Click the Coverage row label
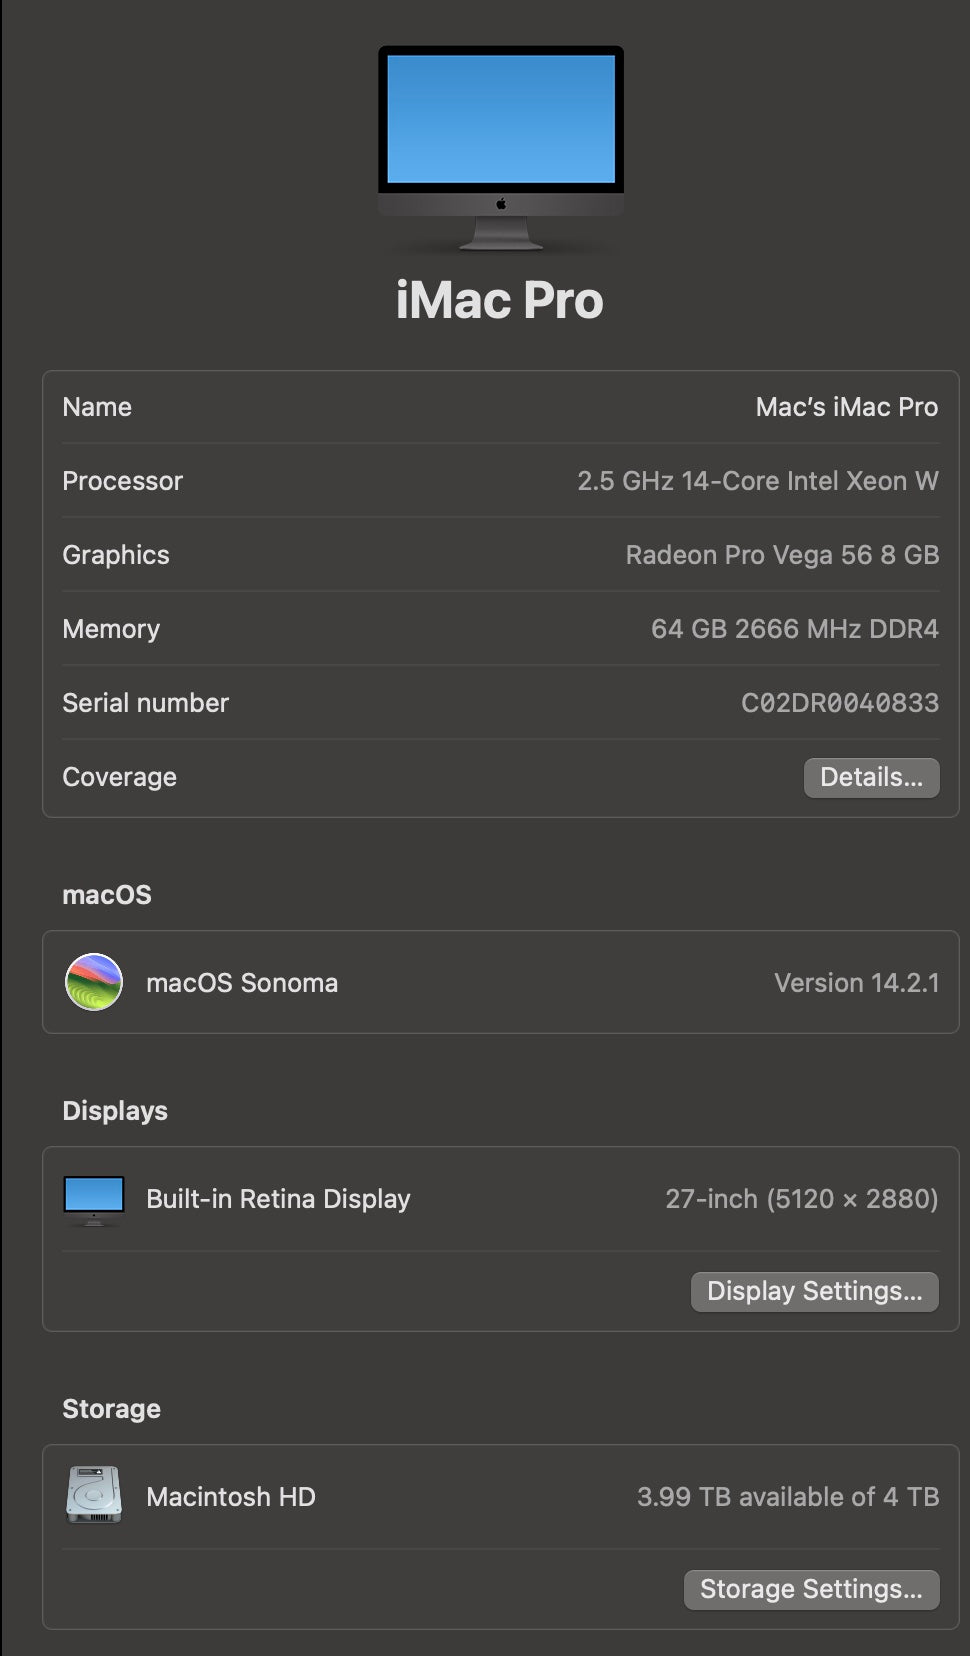The image size is (970, 1656). tap(119, 777)
